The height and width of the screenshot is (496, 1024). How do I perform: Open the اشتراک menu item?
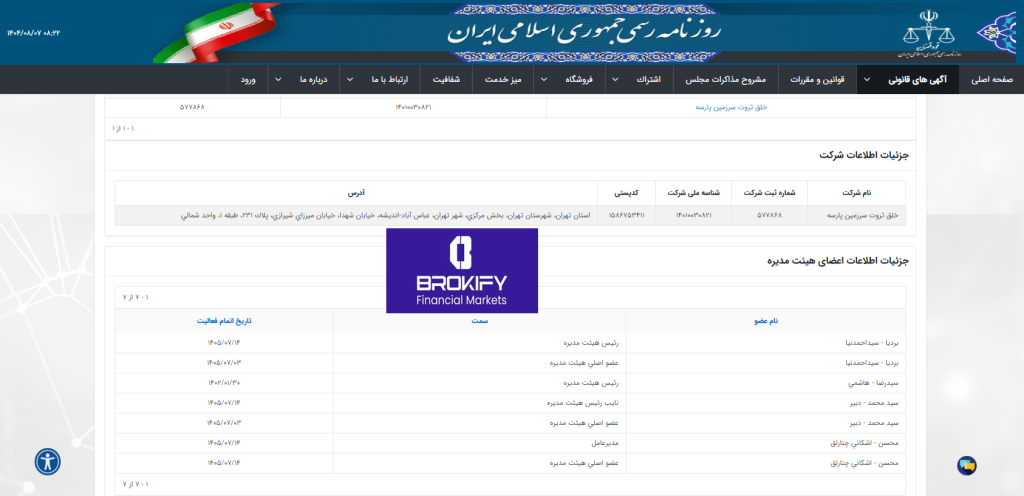point(647,80)
